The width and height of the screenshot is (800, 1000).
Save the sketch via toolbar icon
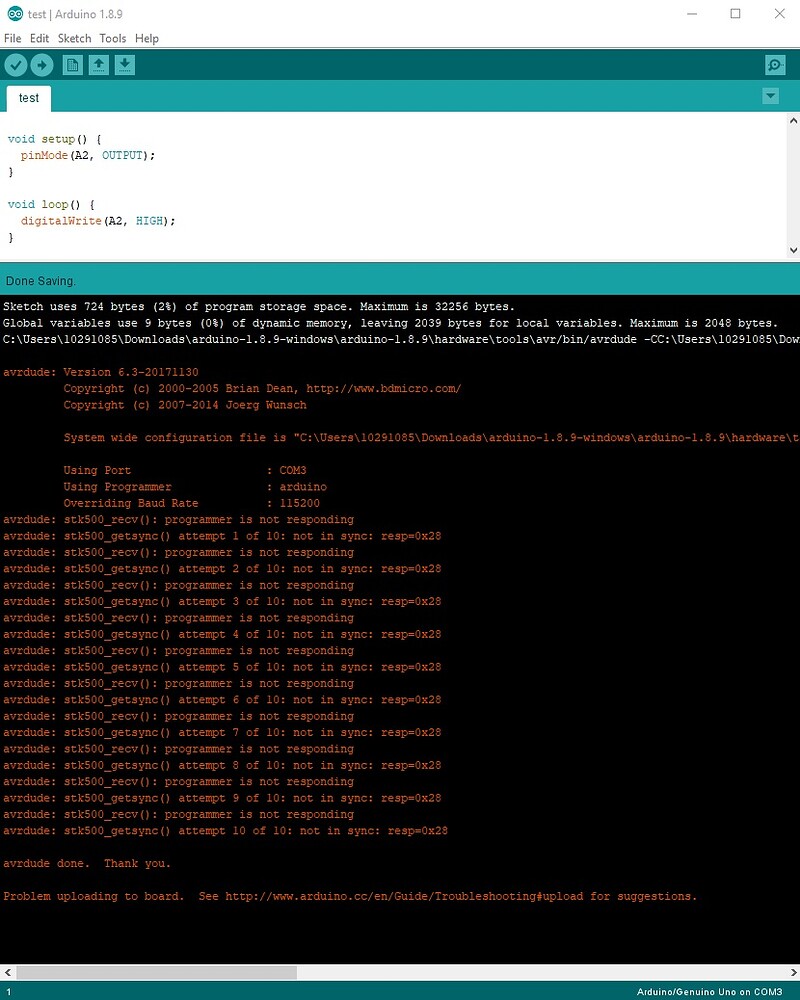coord(124,64)
